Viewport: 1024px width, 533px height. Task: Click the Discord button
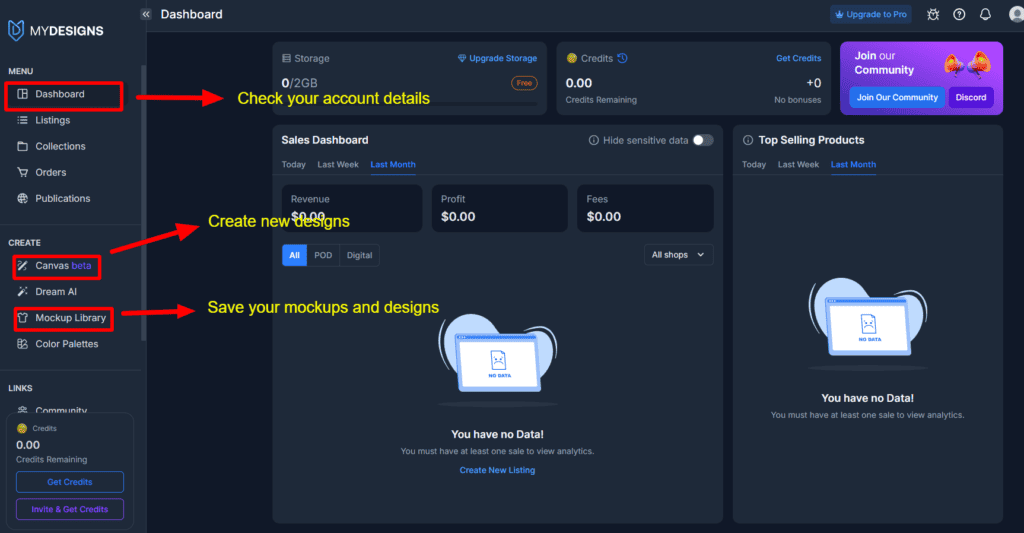(970, 97)
